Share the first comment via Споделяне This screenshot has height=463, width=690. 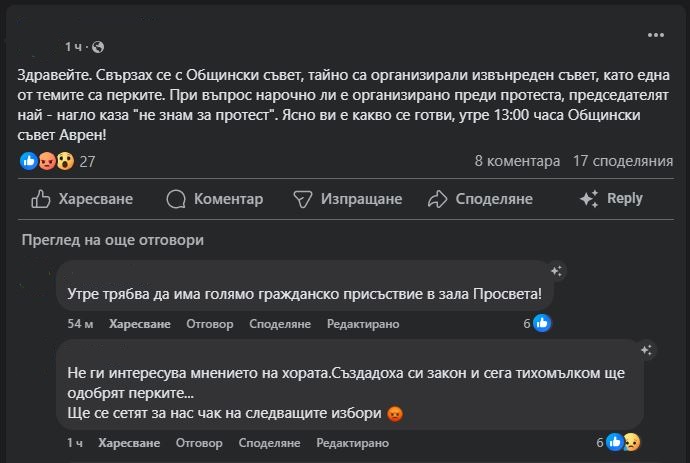tap(274, 324)
